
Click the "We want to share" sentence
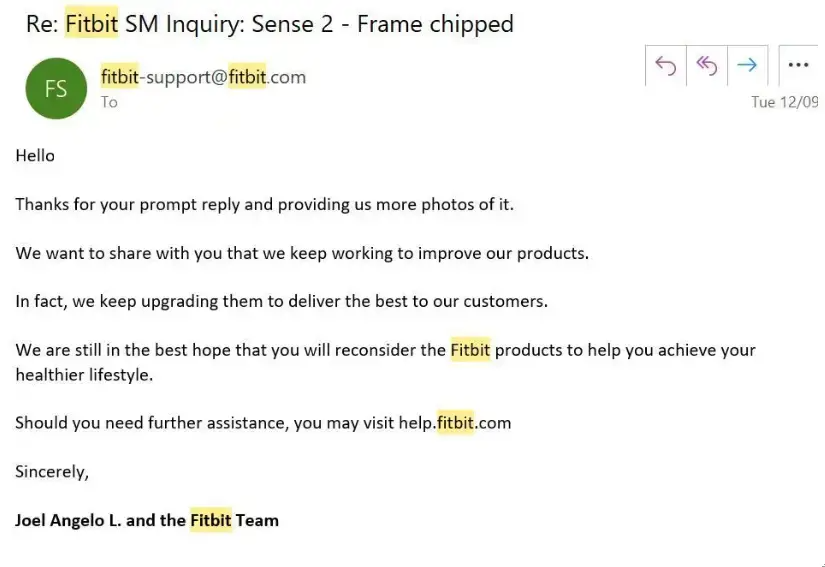[302, 253]
